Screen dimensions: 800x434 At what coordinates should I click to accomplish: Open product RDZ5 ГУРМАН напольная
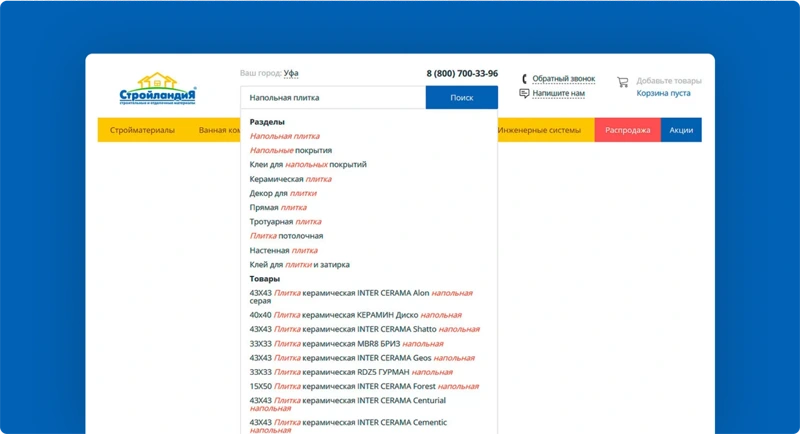(x=351, y=372)
